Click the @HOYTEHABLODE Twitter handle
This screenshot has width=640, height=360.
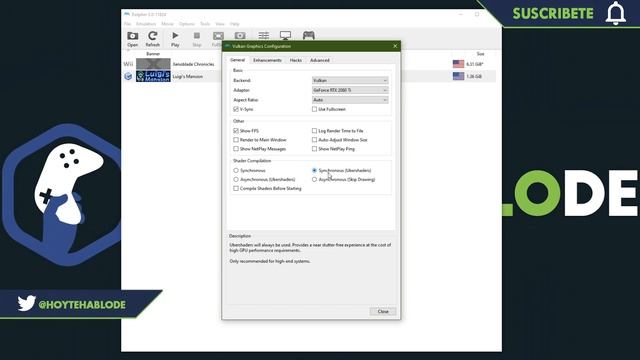coord(82,305)
